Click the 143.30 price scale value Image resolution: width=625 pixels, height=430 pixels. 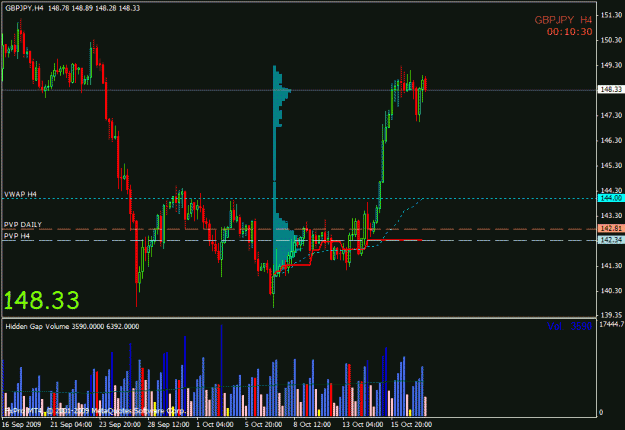click(x=611, y=216)
